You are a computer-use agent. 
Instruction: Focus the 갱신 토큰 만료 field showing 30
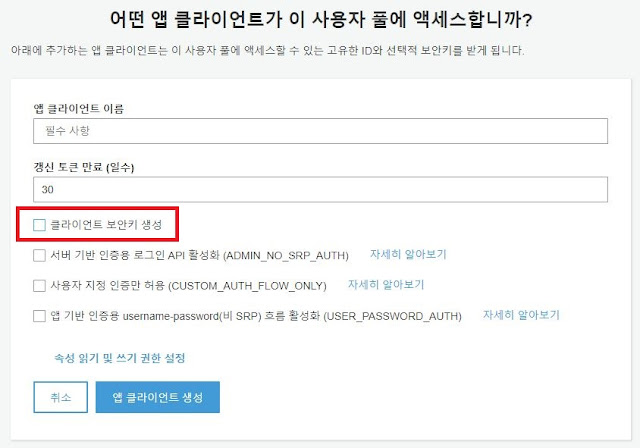pos(320,189)
